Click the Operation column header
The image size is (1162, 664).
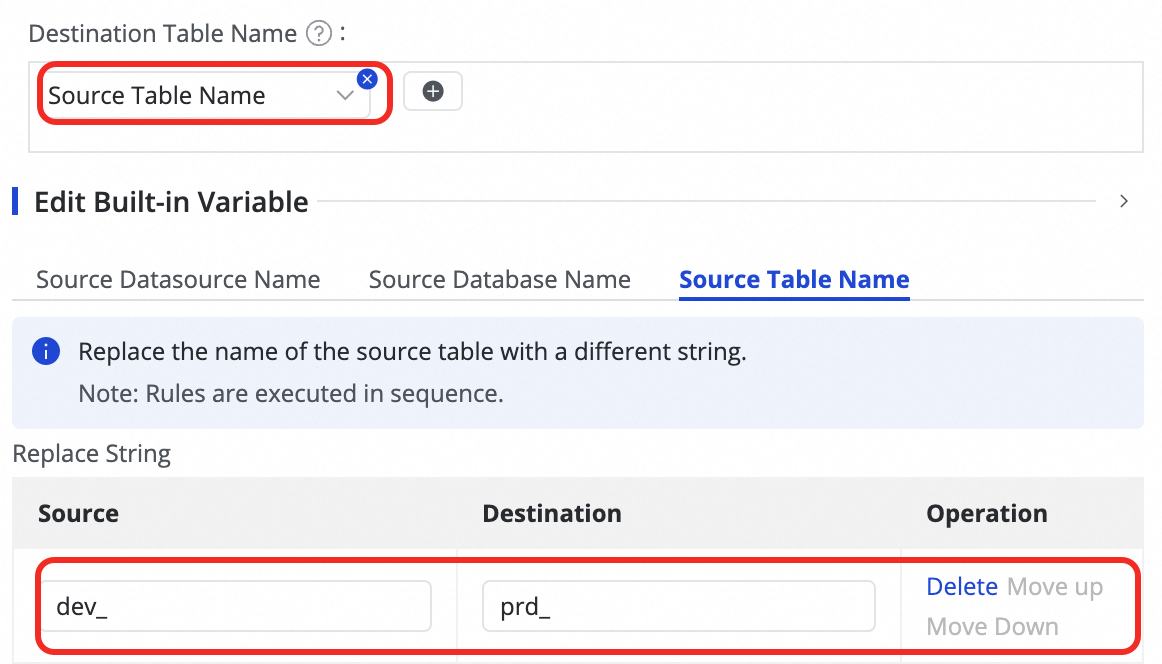coord(986,514)
